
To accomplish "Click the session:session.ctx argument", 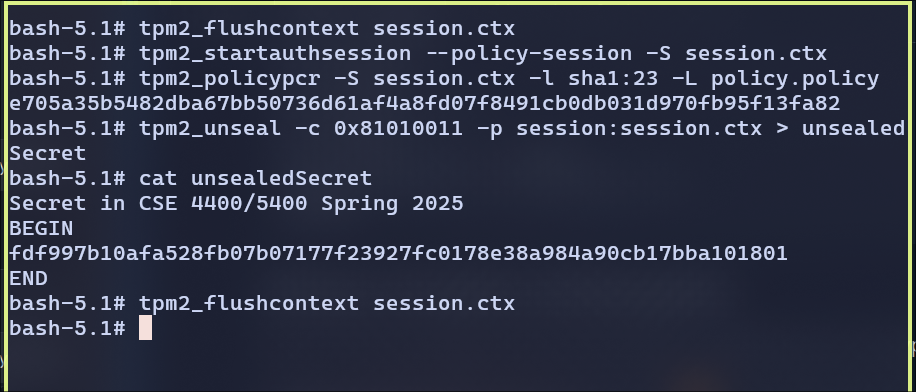I will pos(639,129).
